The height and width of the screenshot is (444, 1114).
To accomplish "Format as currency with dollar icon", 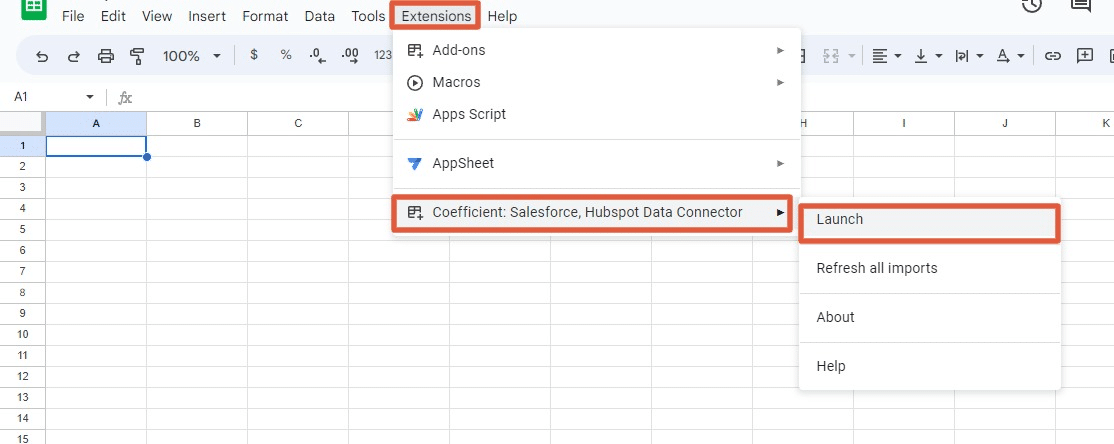I will (x=254, y=55).
